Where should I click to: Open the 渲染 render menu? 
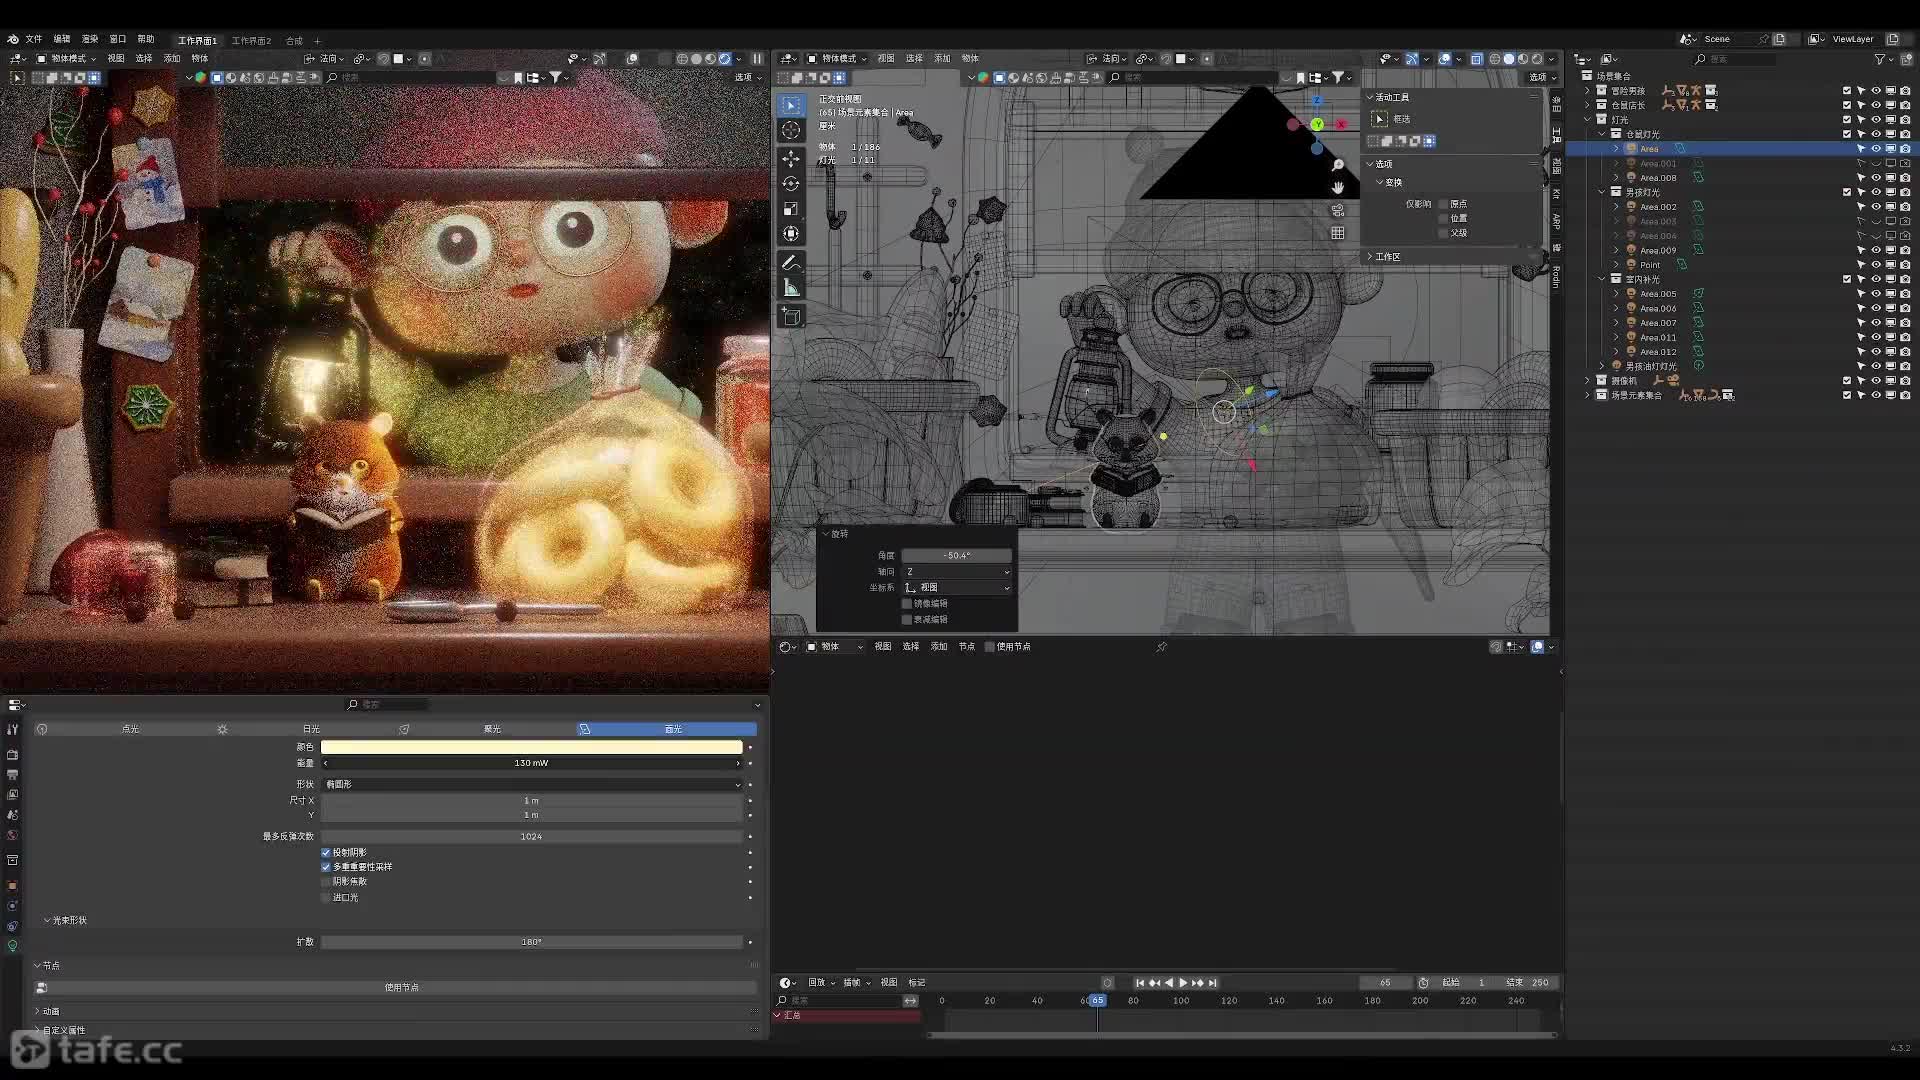[x=90, y=39]
